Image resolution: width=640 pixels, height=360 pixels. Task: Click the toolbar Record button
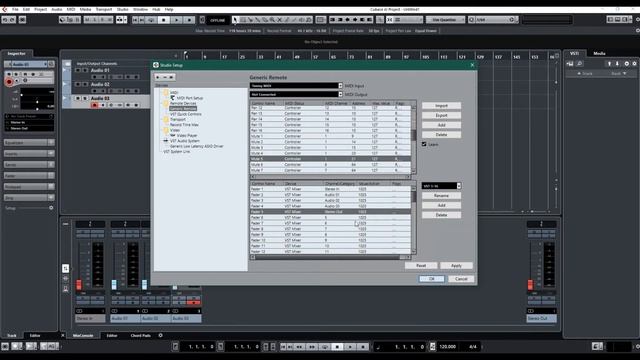pos(189,20)
